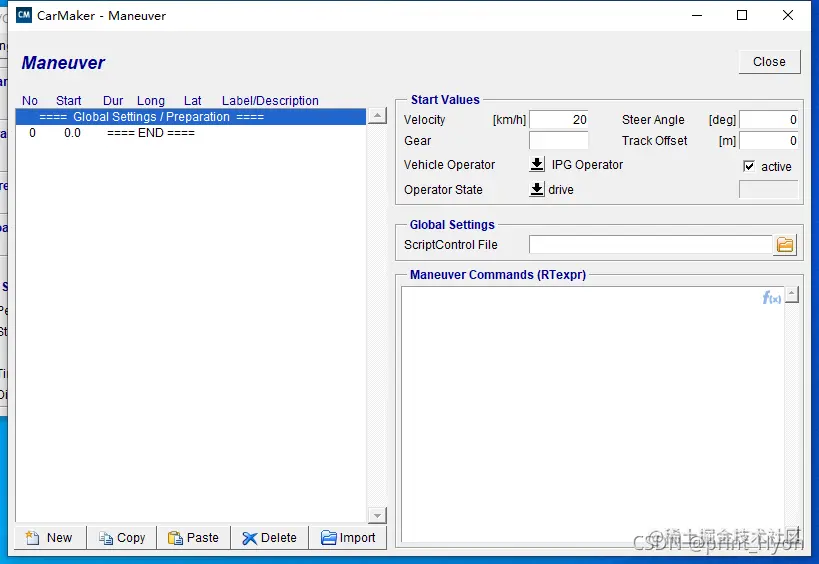Open the Operator State dropdown arrow
Screen dimensions: 819x564
click(537, 189)
